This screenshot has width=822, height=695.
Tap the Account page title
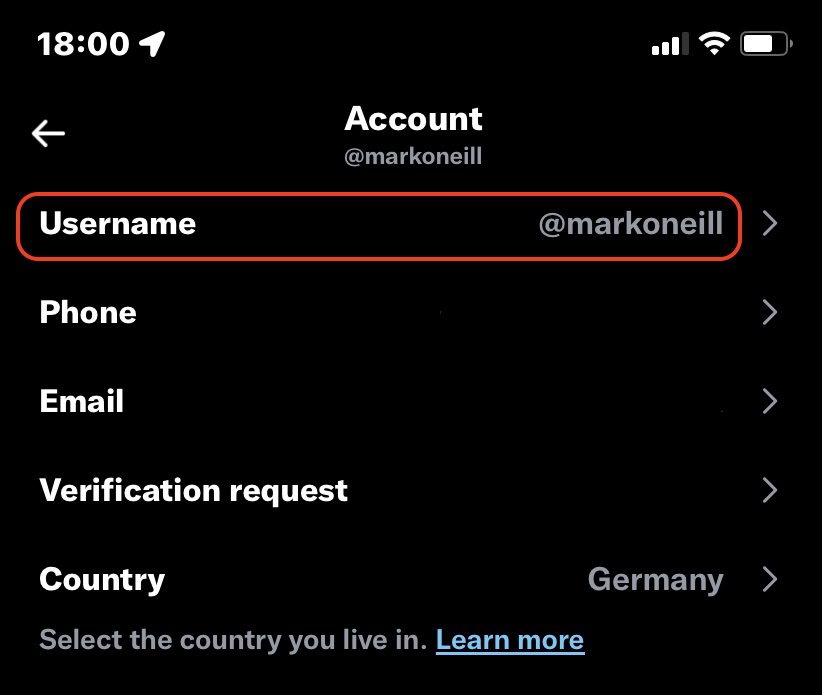(413, 119)
